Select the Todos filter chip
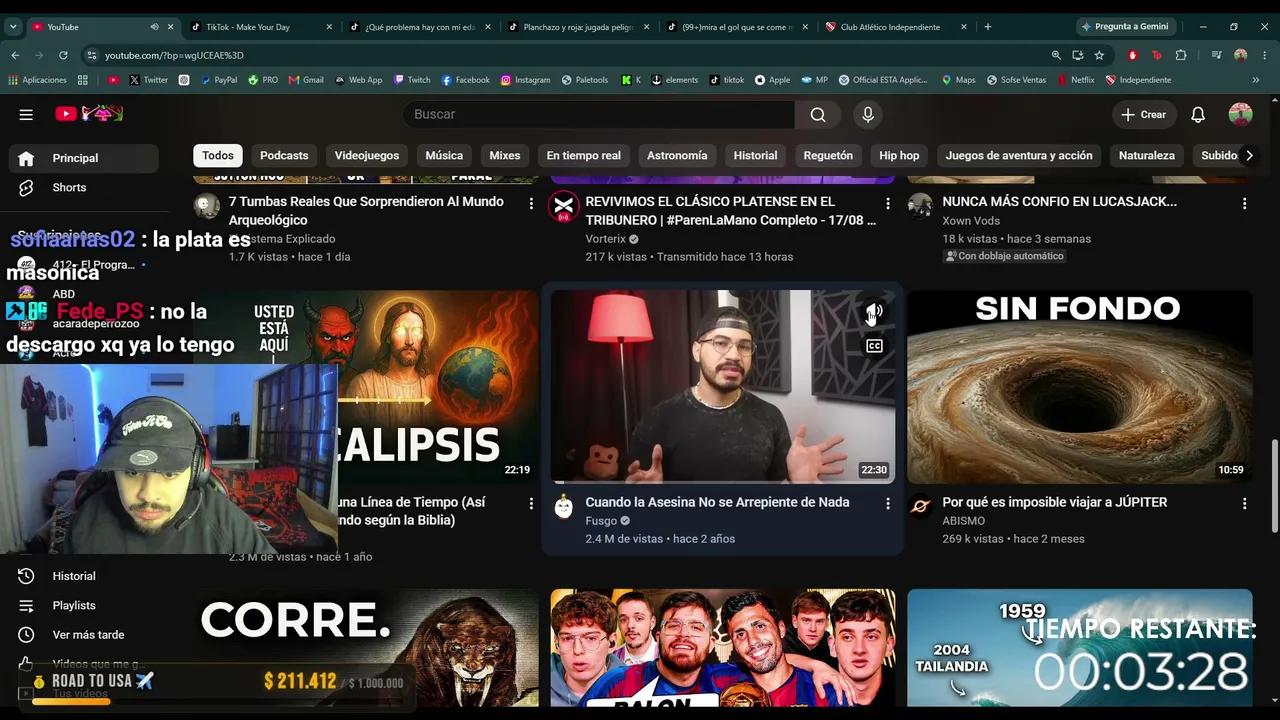This screenshot has height=720, width=1280. [x=218, y=155]
